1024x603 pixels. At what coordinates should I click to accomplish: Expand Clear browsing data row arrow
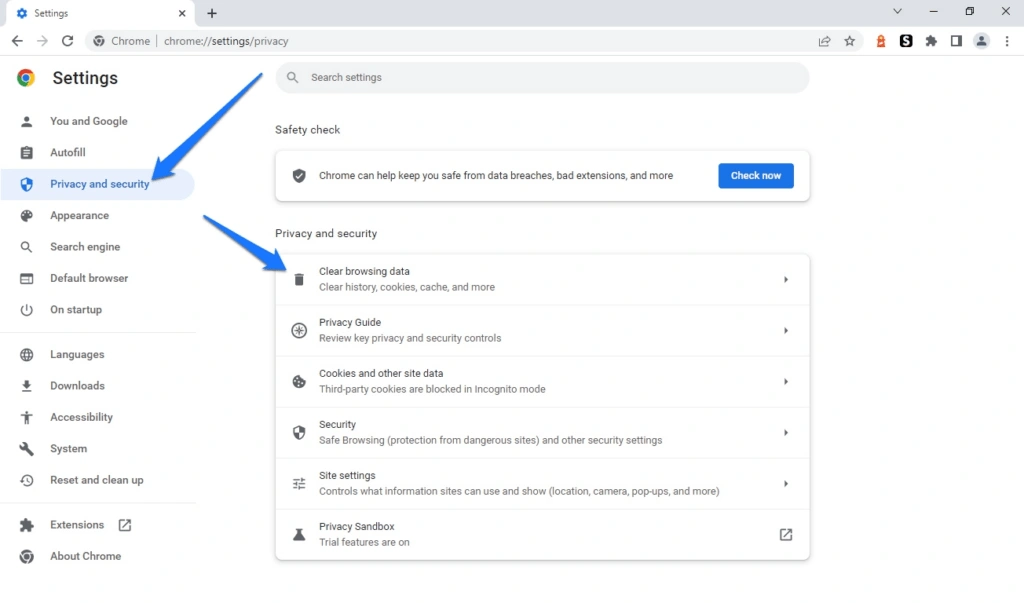tap(786, 280)
